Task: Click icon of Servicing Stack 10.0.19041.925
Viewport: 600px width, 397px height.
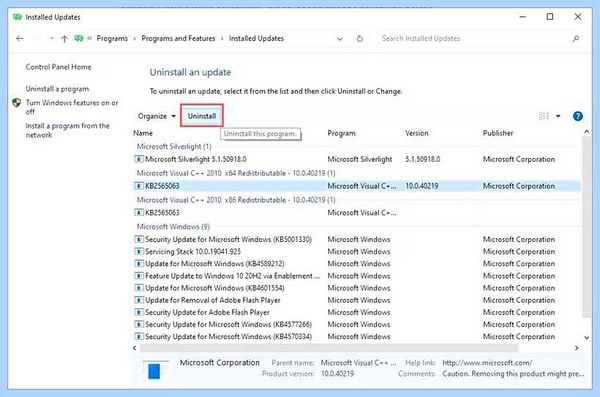Action: [139, 252]
